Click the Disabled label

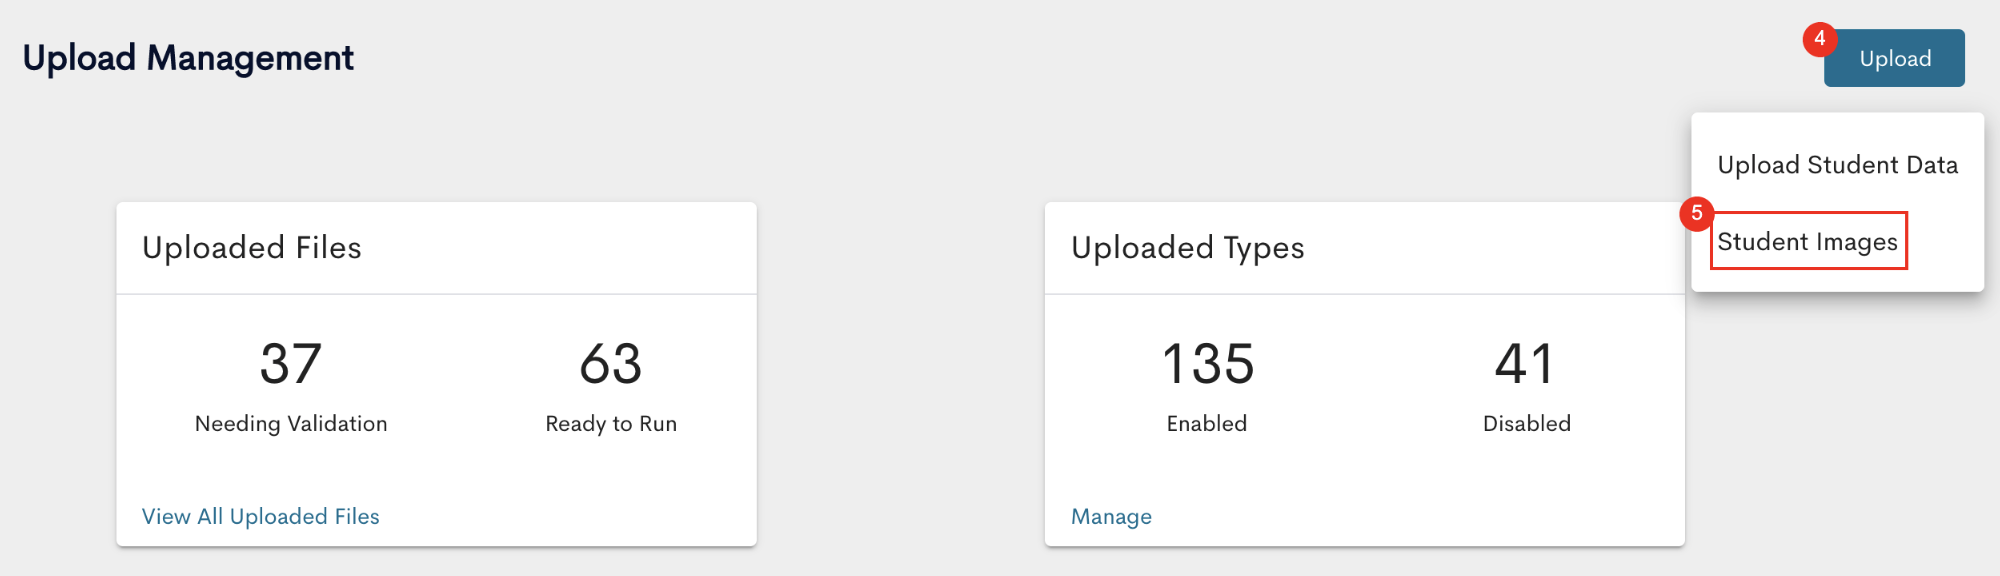[x=1527, y=424]
